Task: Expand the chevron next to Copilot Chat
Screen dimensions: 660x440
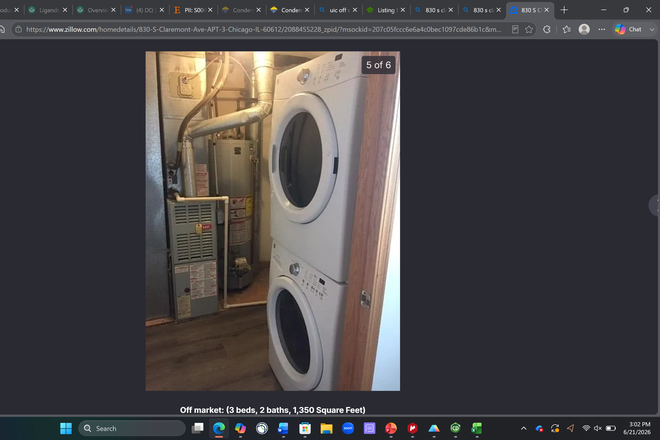Action: tap(652, 29)
